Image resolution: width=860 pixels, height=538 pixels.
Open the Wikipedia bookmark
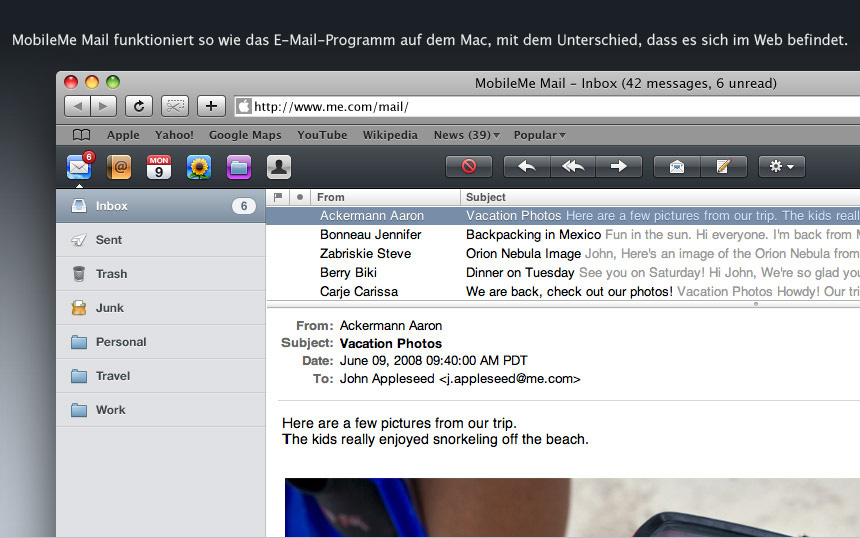(x=390, y=135)
